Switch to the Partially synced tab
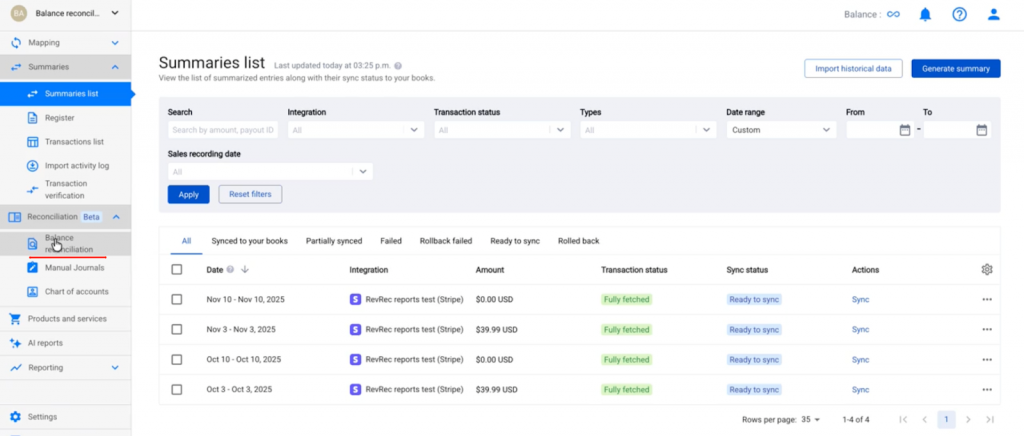The height and width of the screenshot is (436, 1024). [335, 241]
